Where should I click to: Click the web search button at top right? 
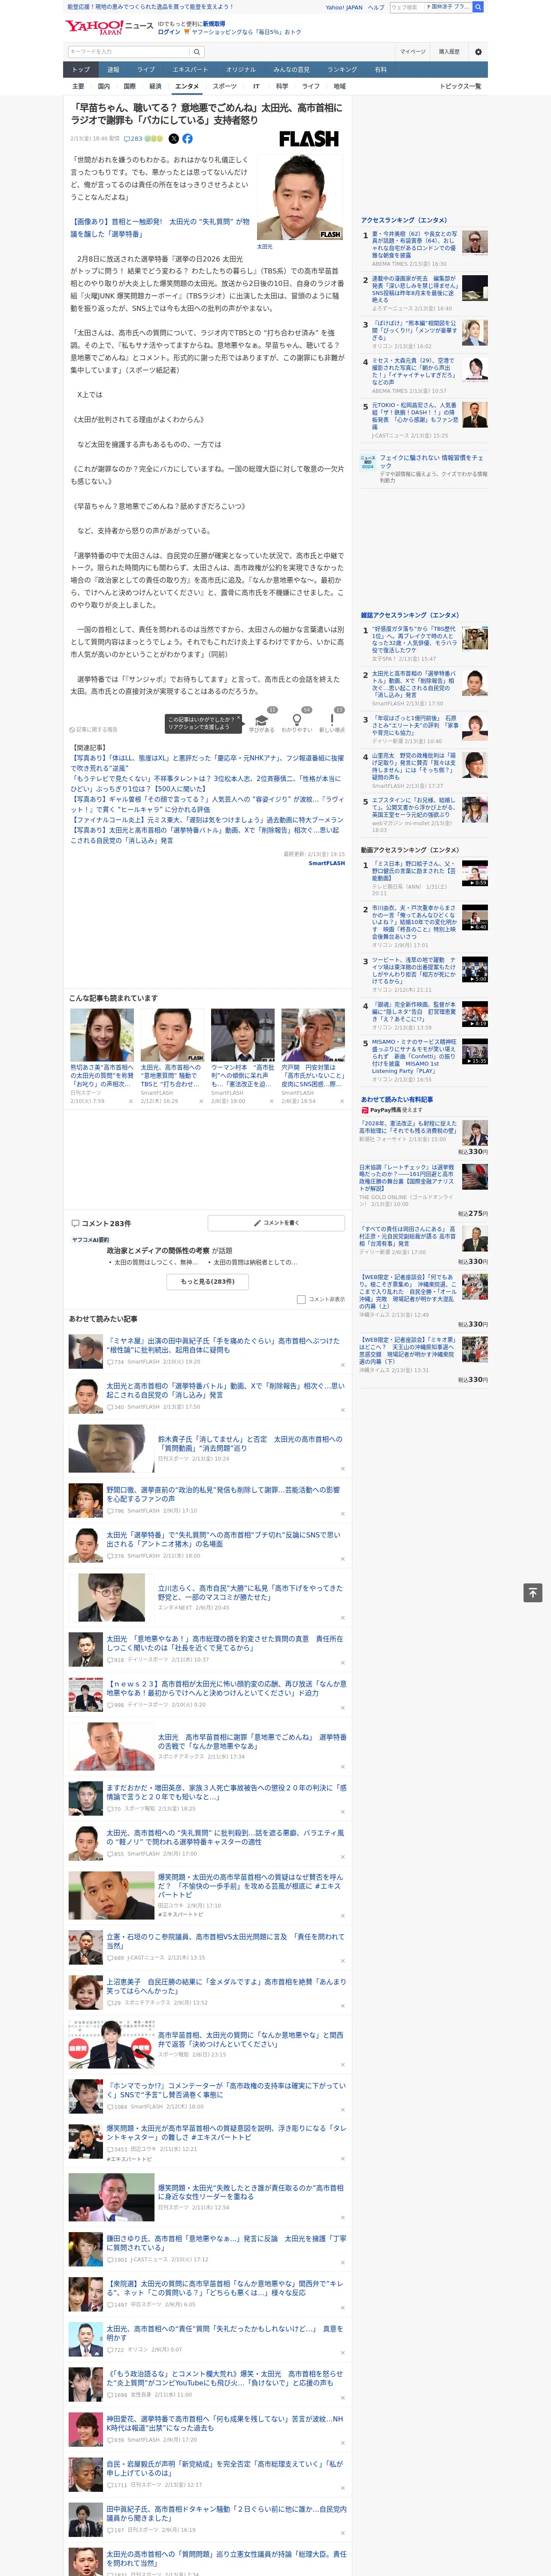click(x=478, y=7)
